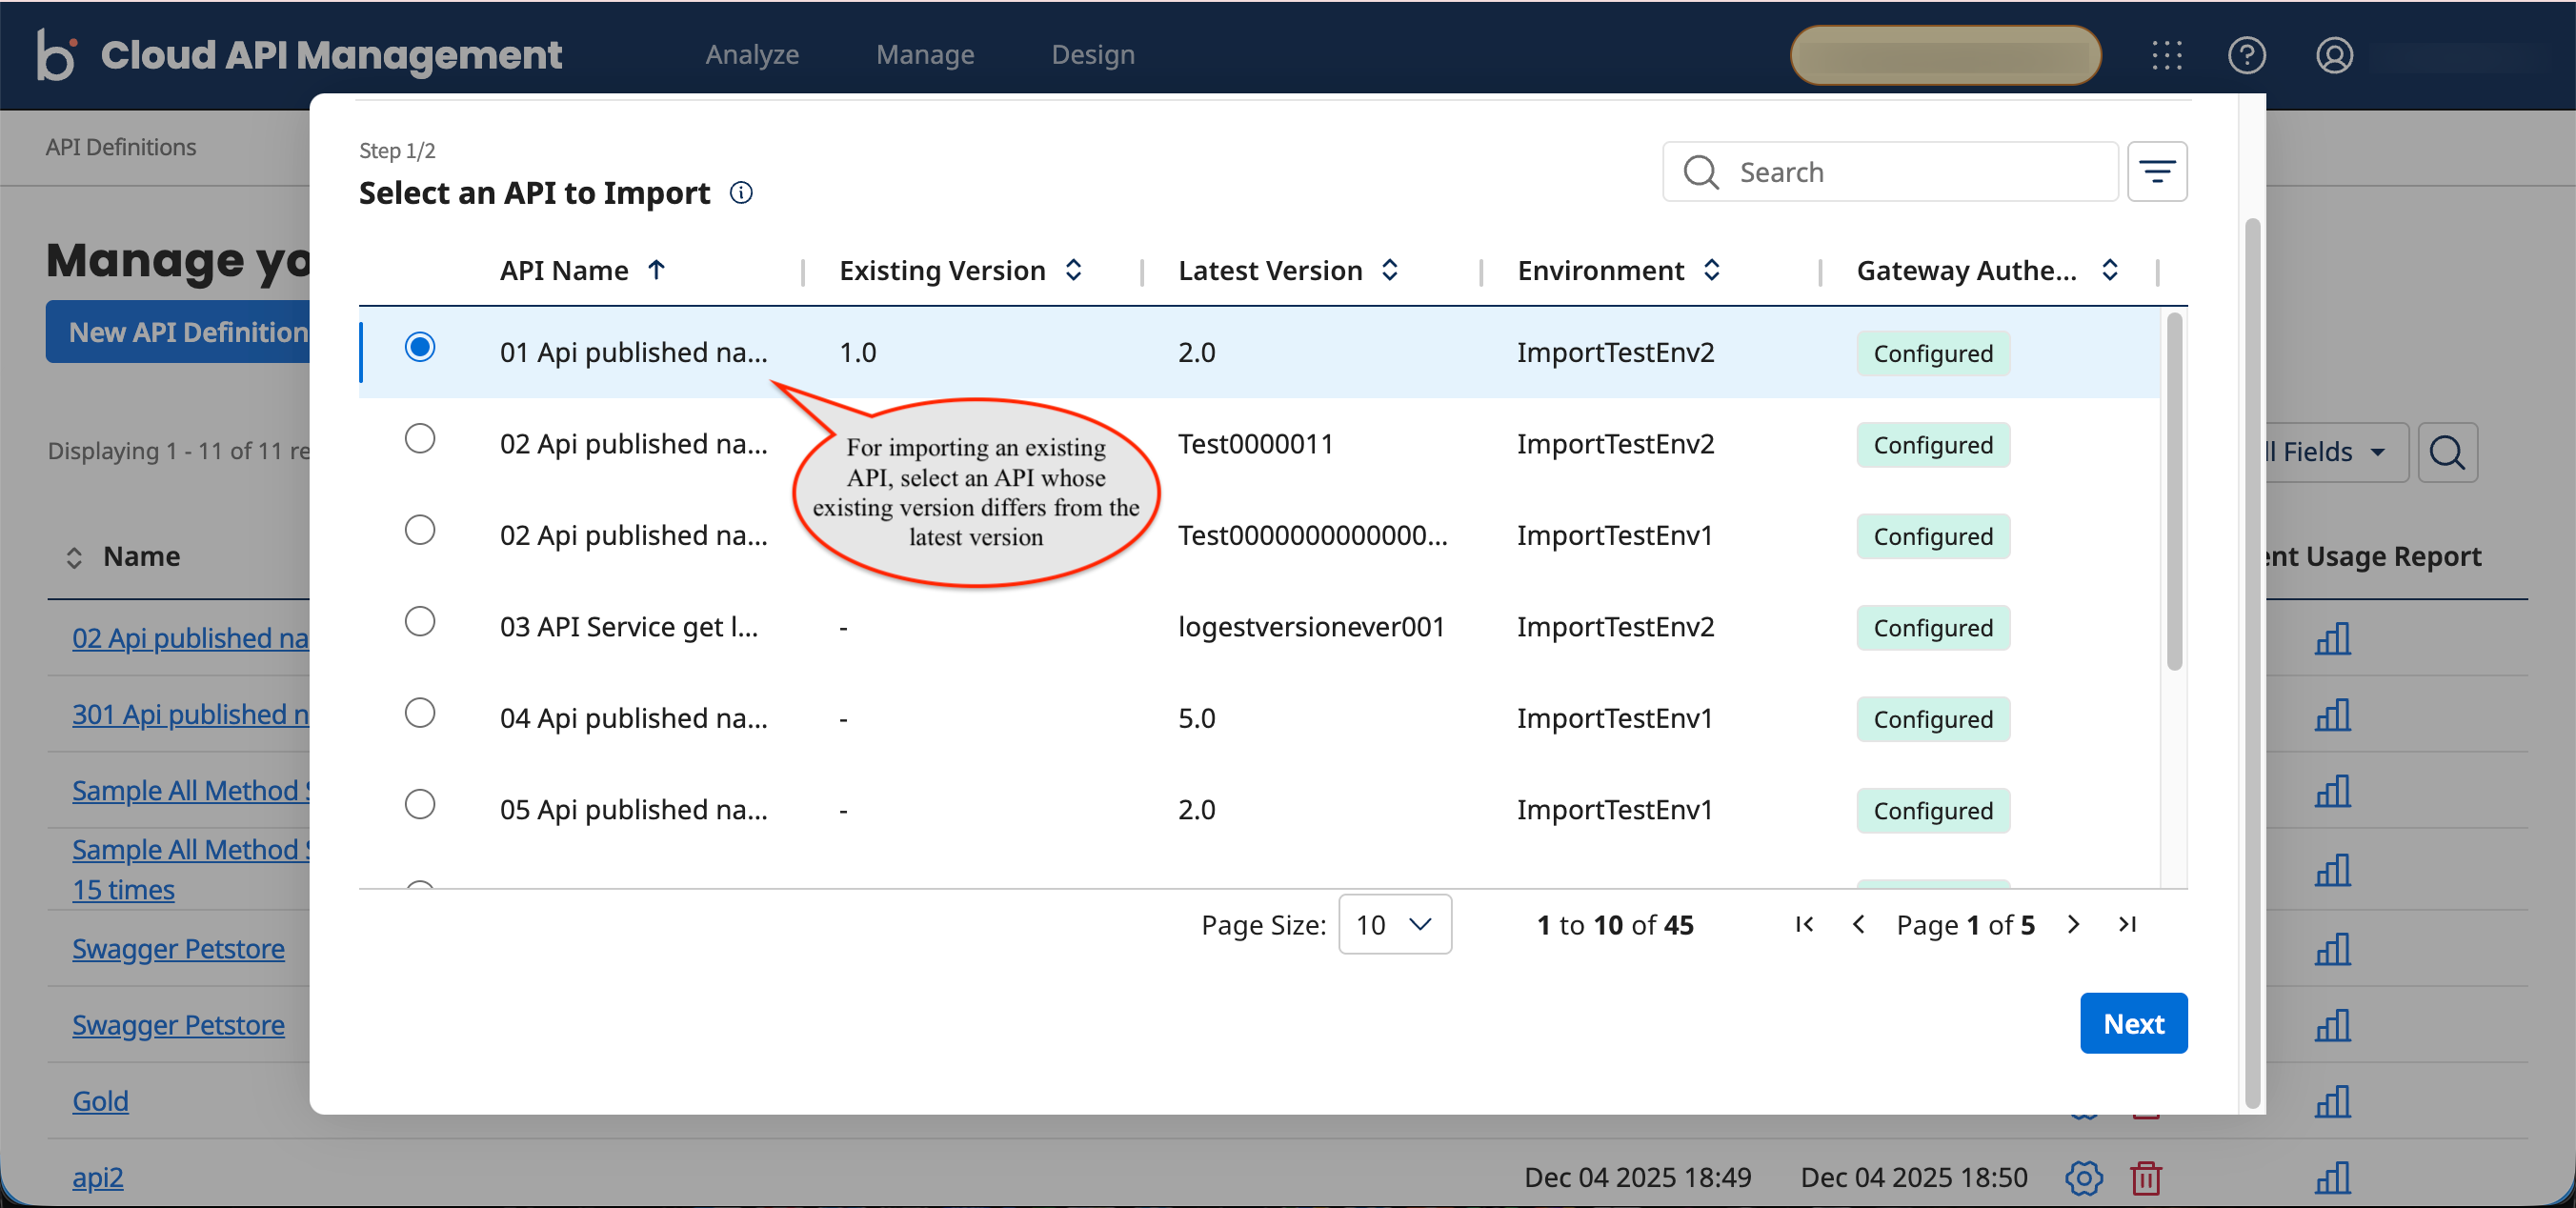The height and width of the screenshot is (1208, 2576).
Task: Go to the last page of results
Action: click(x=2127, y=925)
